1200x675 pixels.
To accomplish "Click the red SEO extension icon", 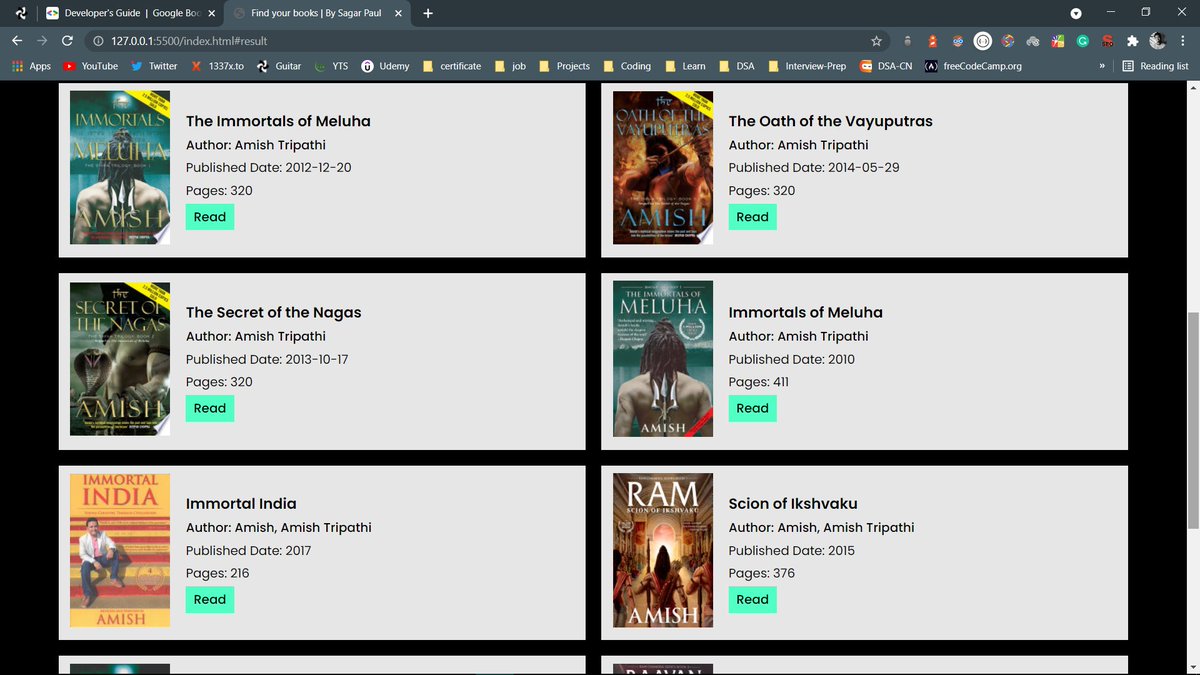I will point(1108,41).
